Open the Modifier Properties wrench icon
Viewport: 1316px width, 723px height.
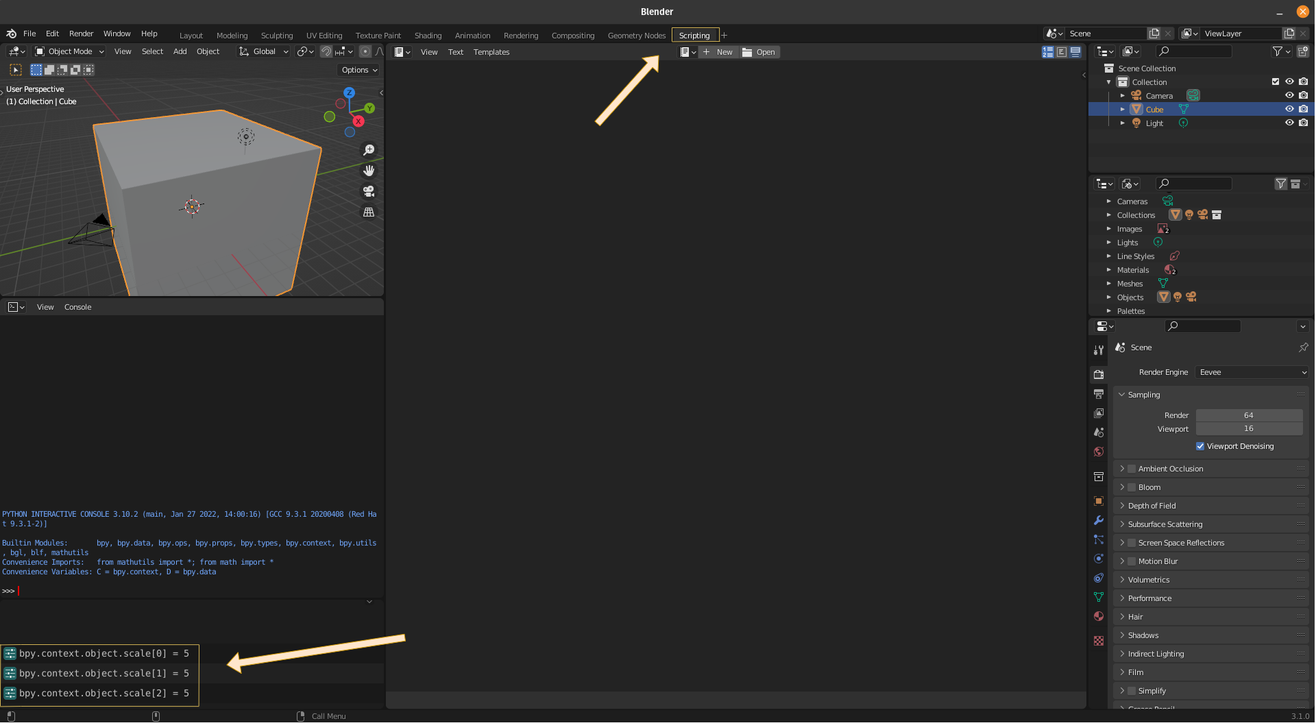click(x=1098, y=520)
